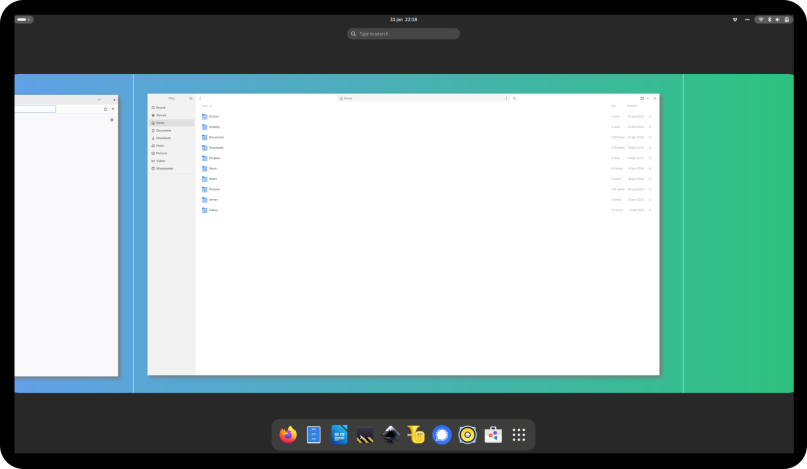This screenshot has width=807, height=469.
Task: Select Starred in the Files sidebar
Action: [171, 115]
